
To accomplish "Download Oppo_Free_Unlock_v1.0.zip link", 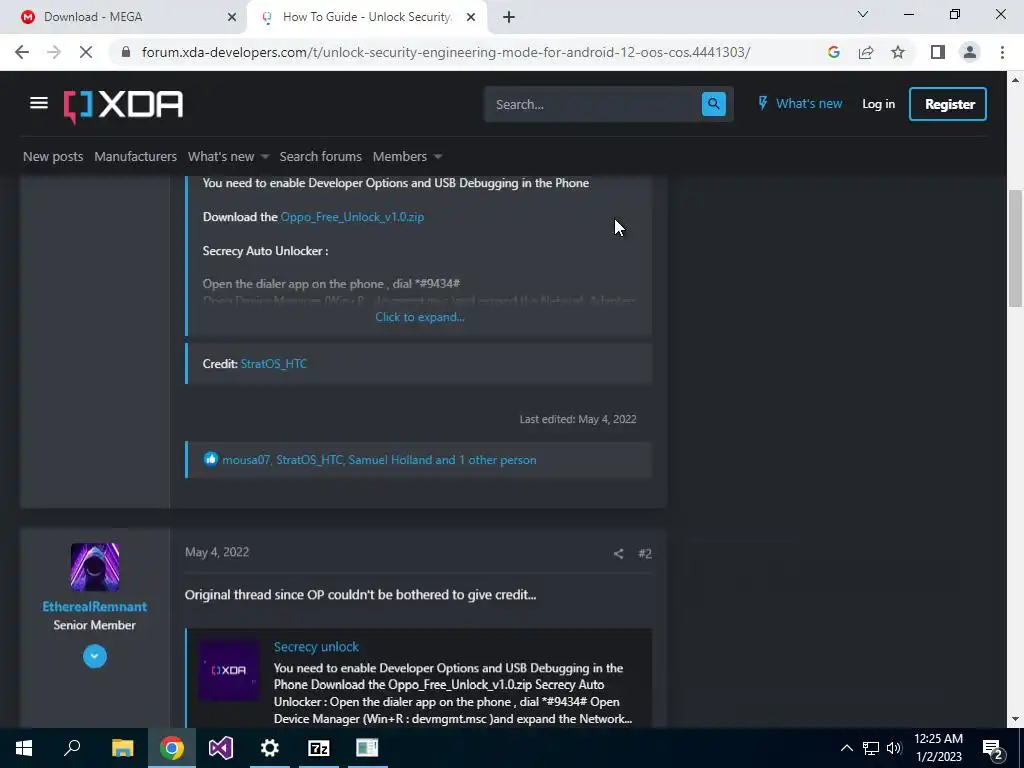I will (x=352, y=217).
